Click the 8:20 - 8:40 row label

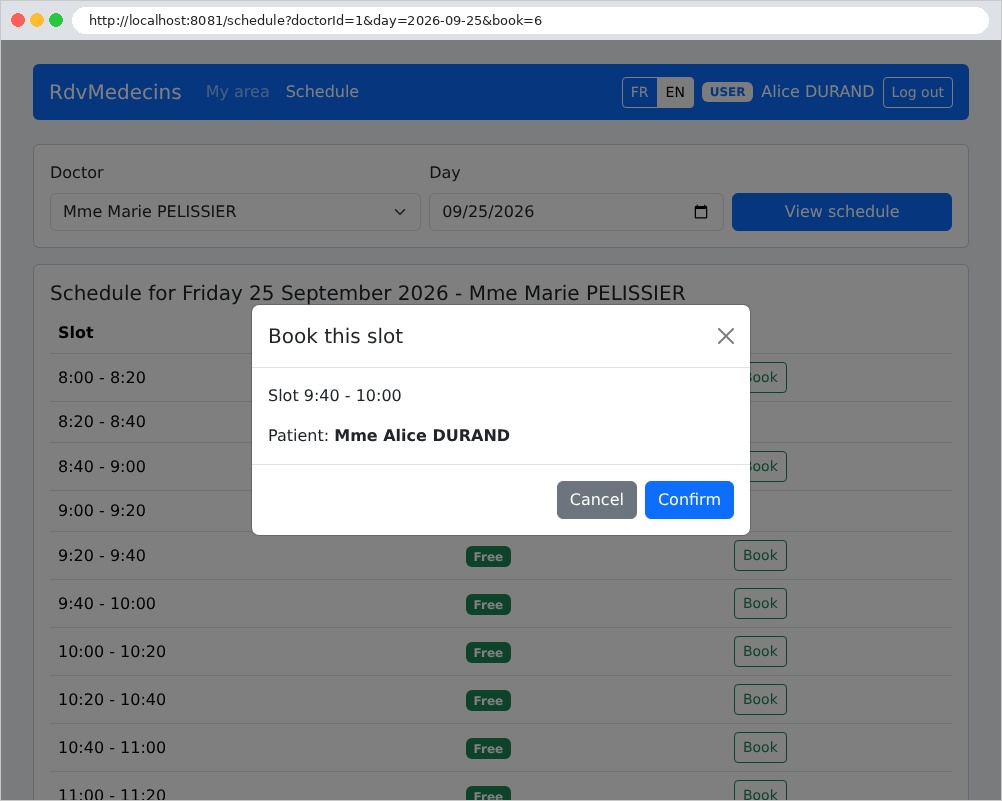102,422
